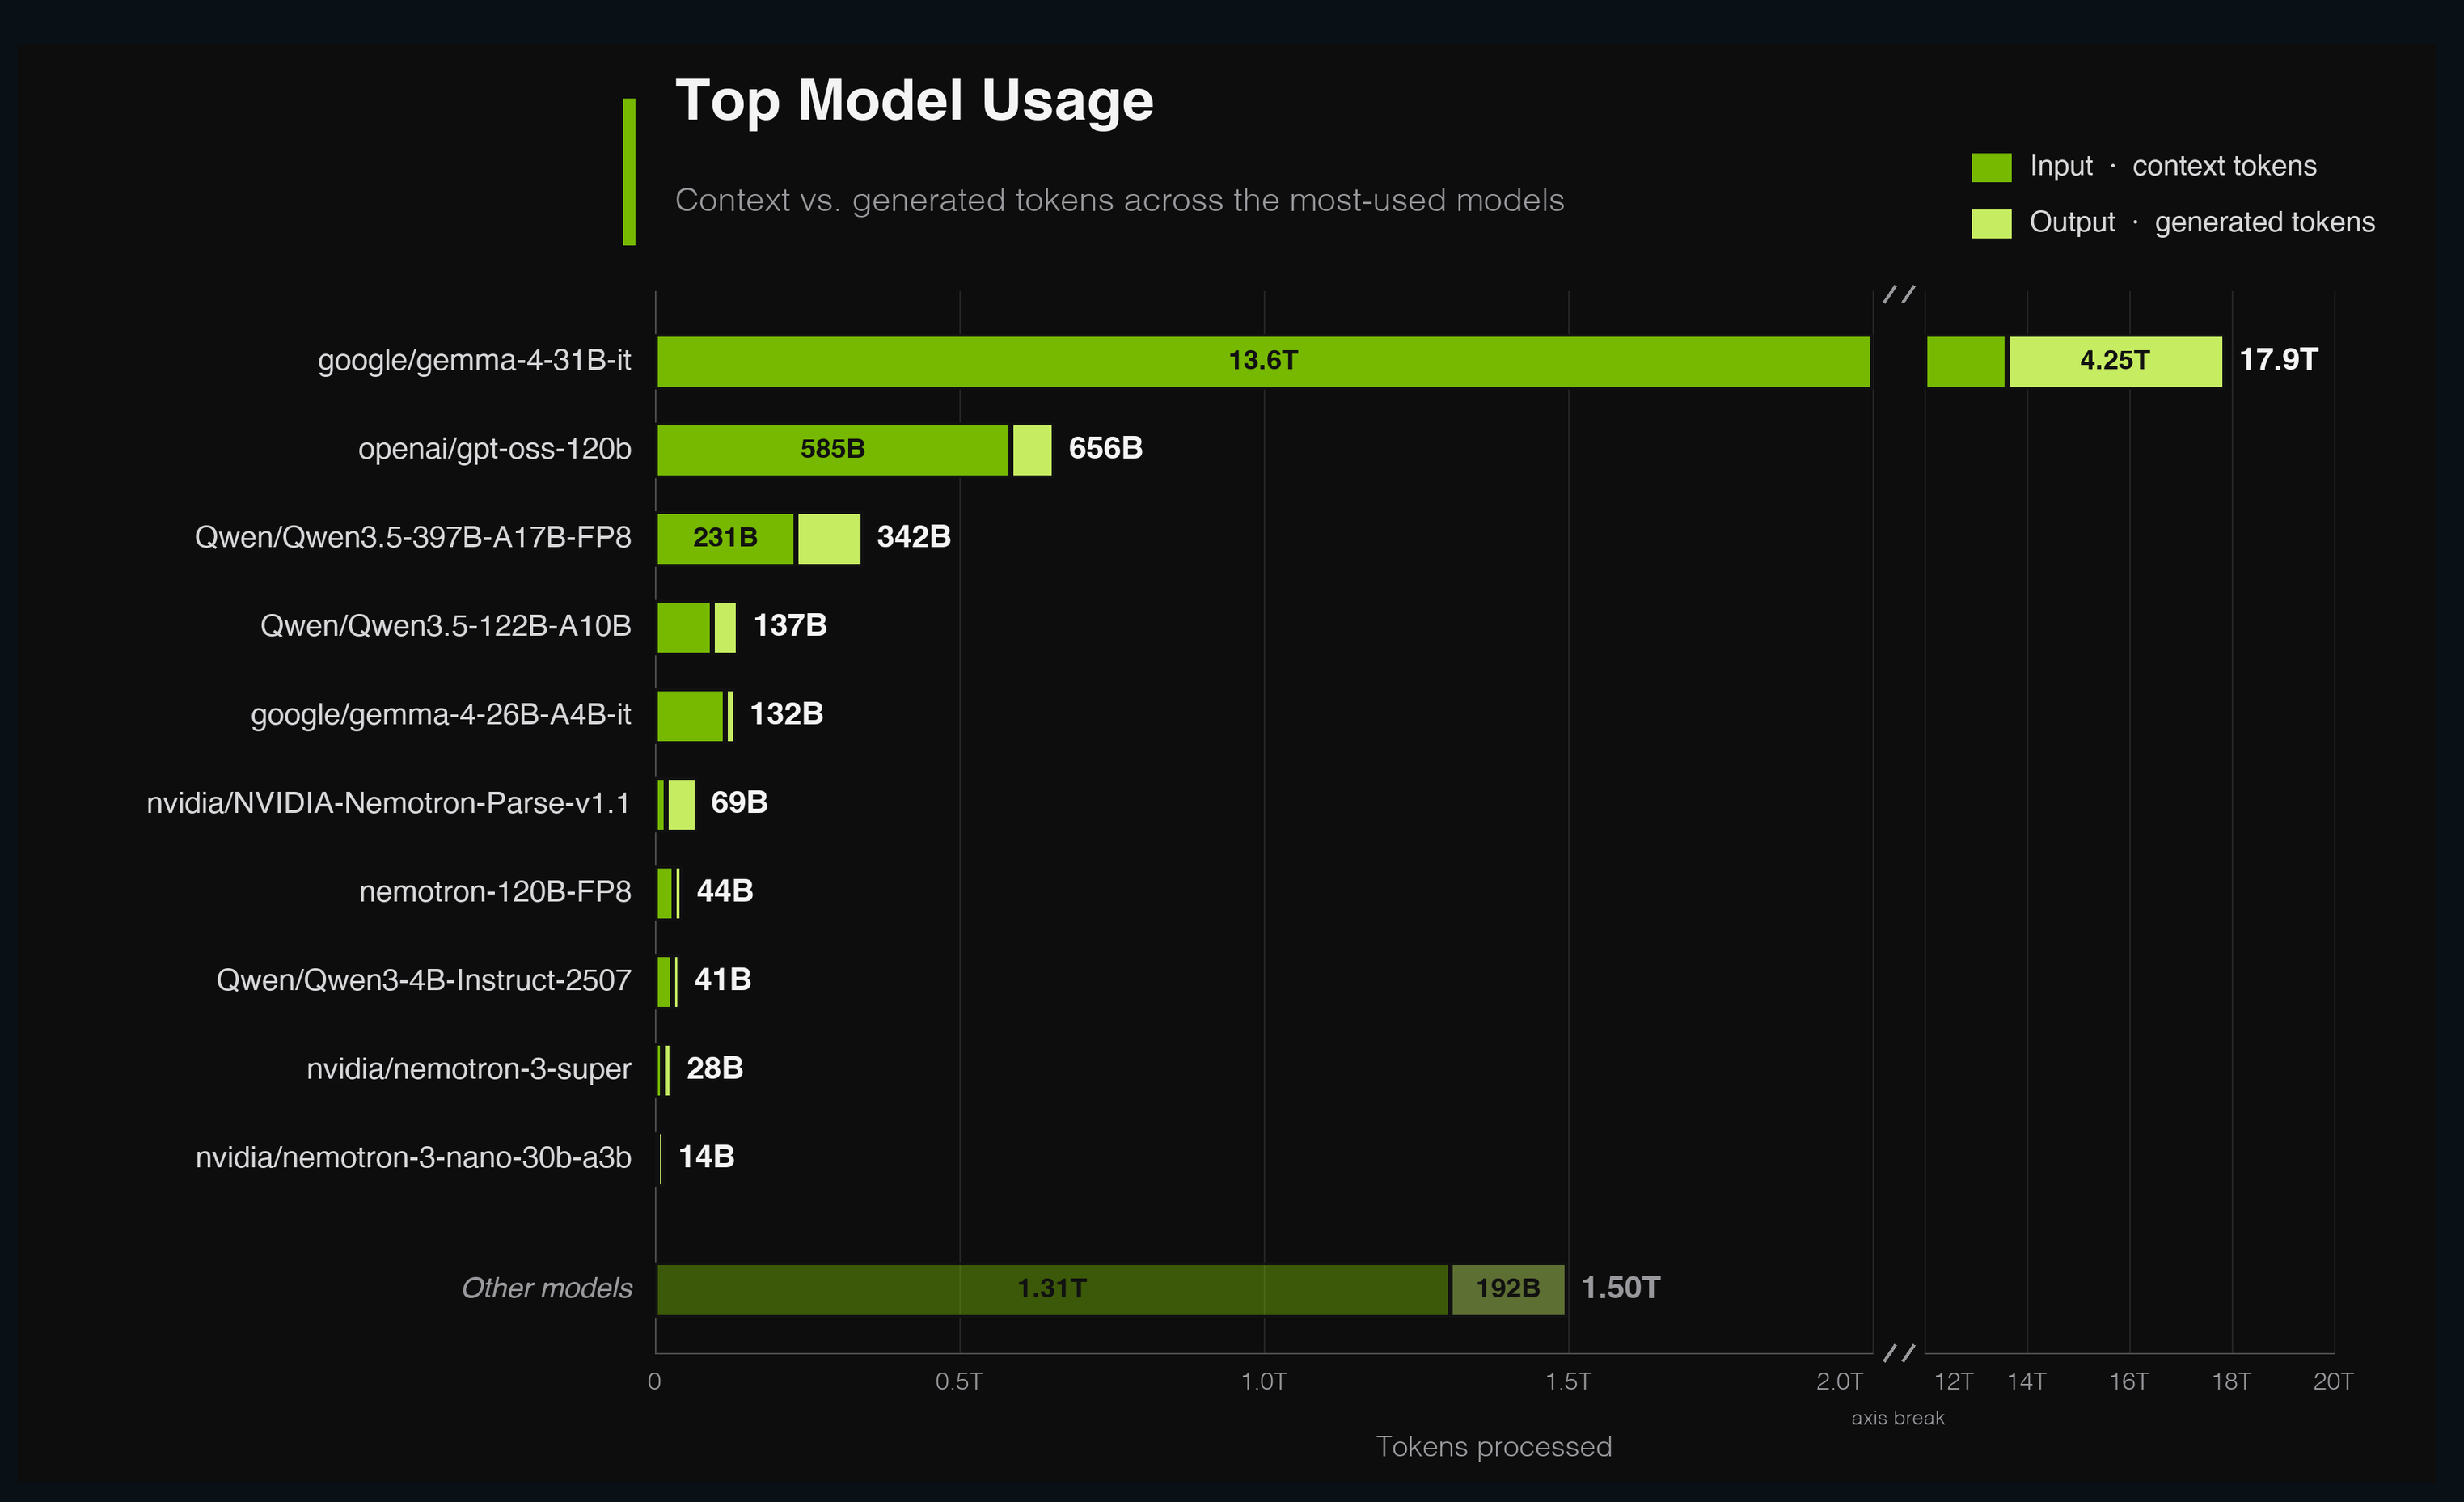Click the 17.9T total value

tap(2278, 360)
